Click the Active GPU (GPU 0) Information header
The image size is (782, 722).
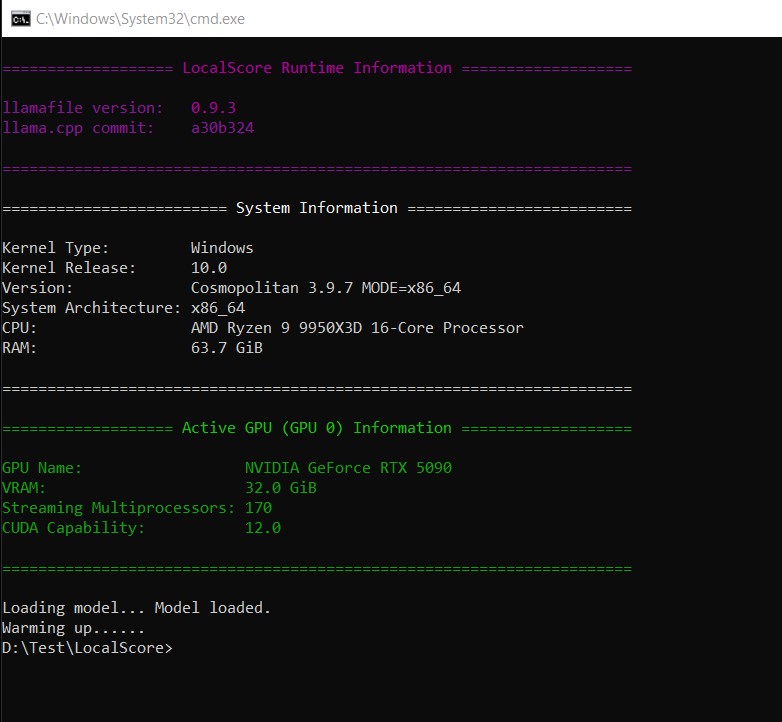317,428
